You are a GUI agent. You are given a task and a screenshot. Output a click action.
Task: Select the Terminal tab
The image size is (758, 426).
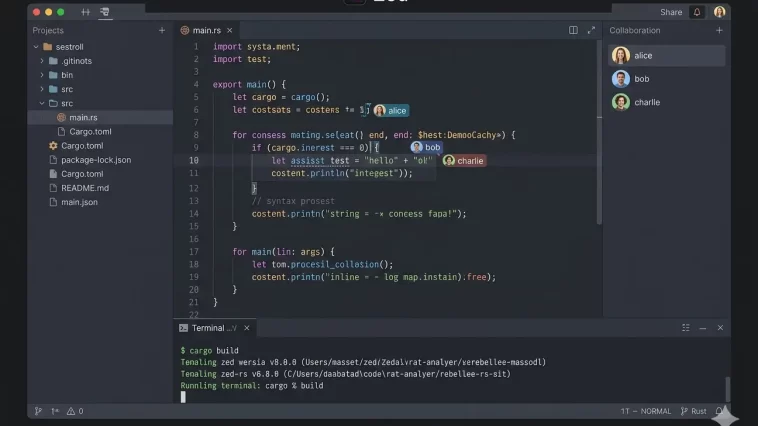pyautogui.click(x=214, y=328)
